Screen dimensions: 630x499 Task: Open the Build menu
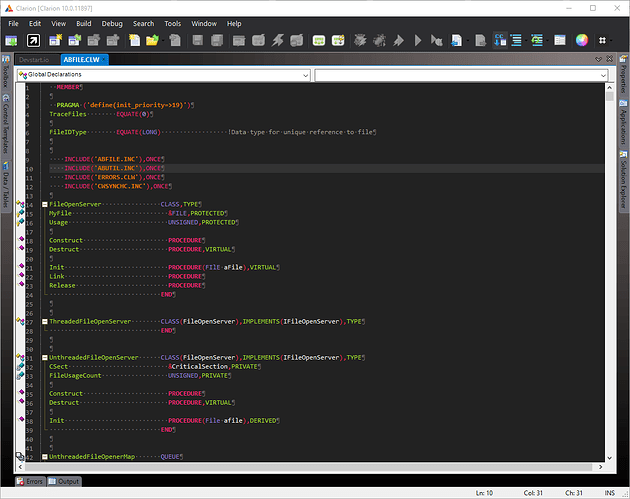pos(84,23)
